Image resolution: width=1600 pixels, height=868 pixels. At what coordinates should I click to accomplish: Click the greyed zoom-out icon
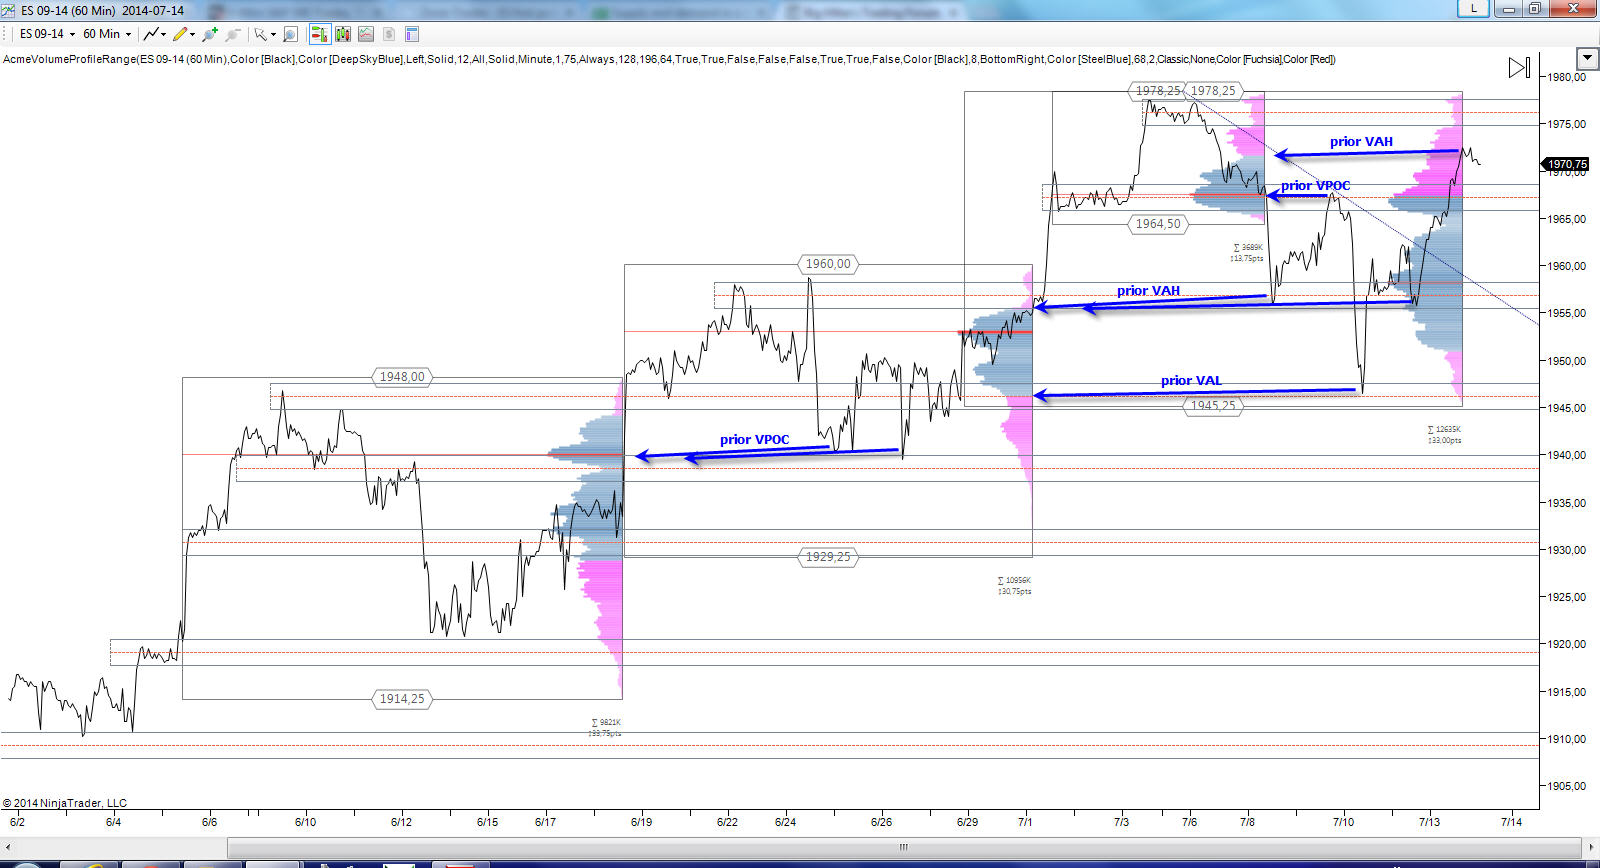pyautogui.click(x=233, y=34)
